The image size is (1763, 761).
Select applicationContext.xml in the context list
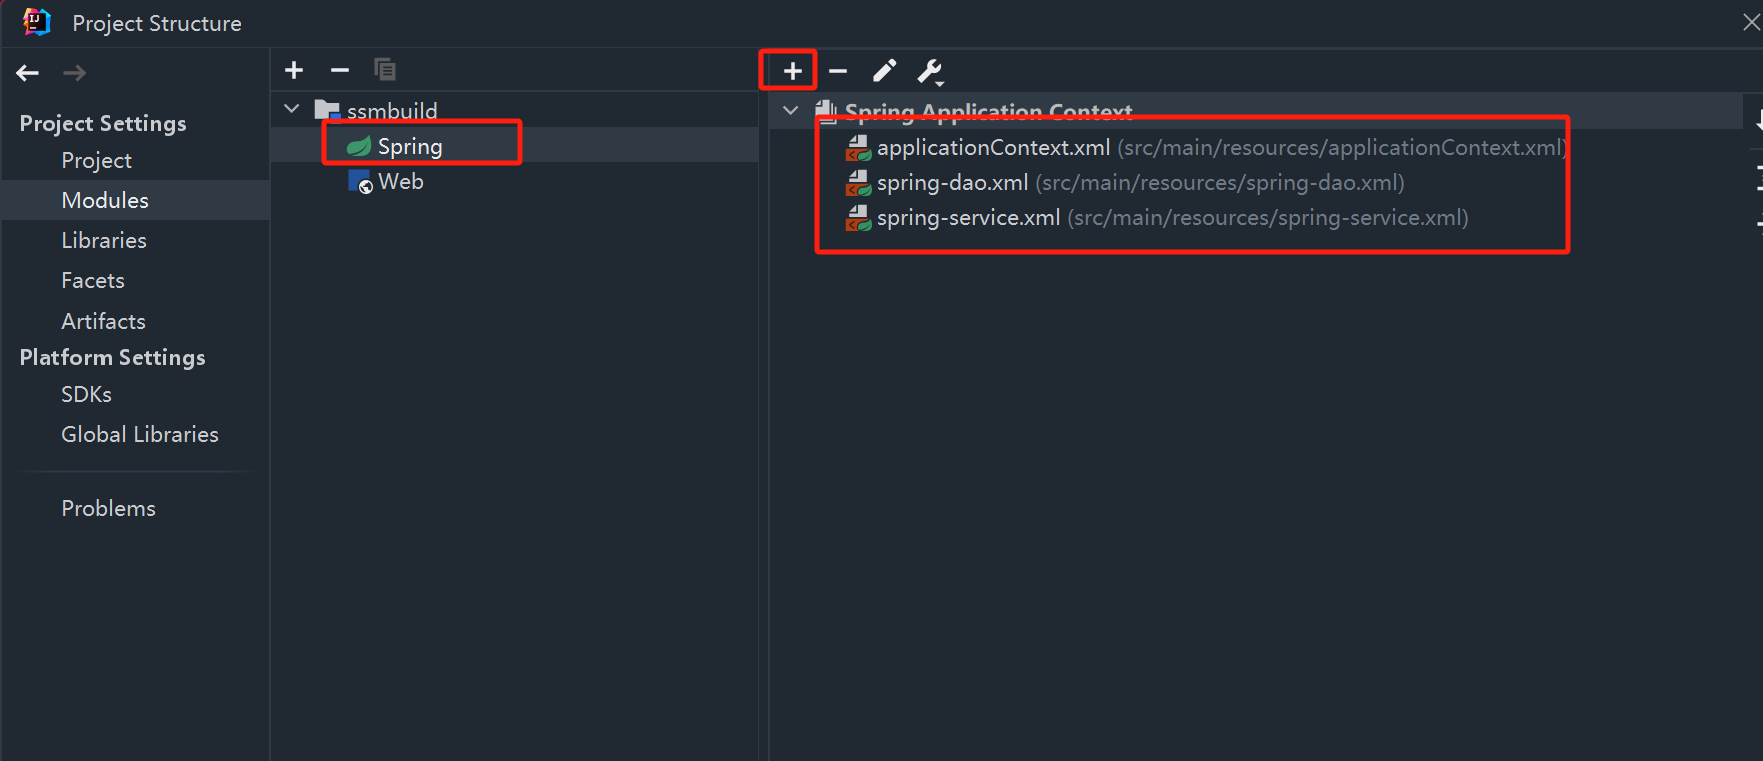click(993, 148)
